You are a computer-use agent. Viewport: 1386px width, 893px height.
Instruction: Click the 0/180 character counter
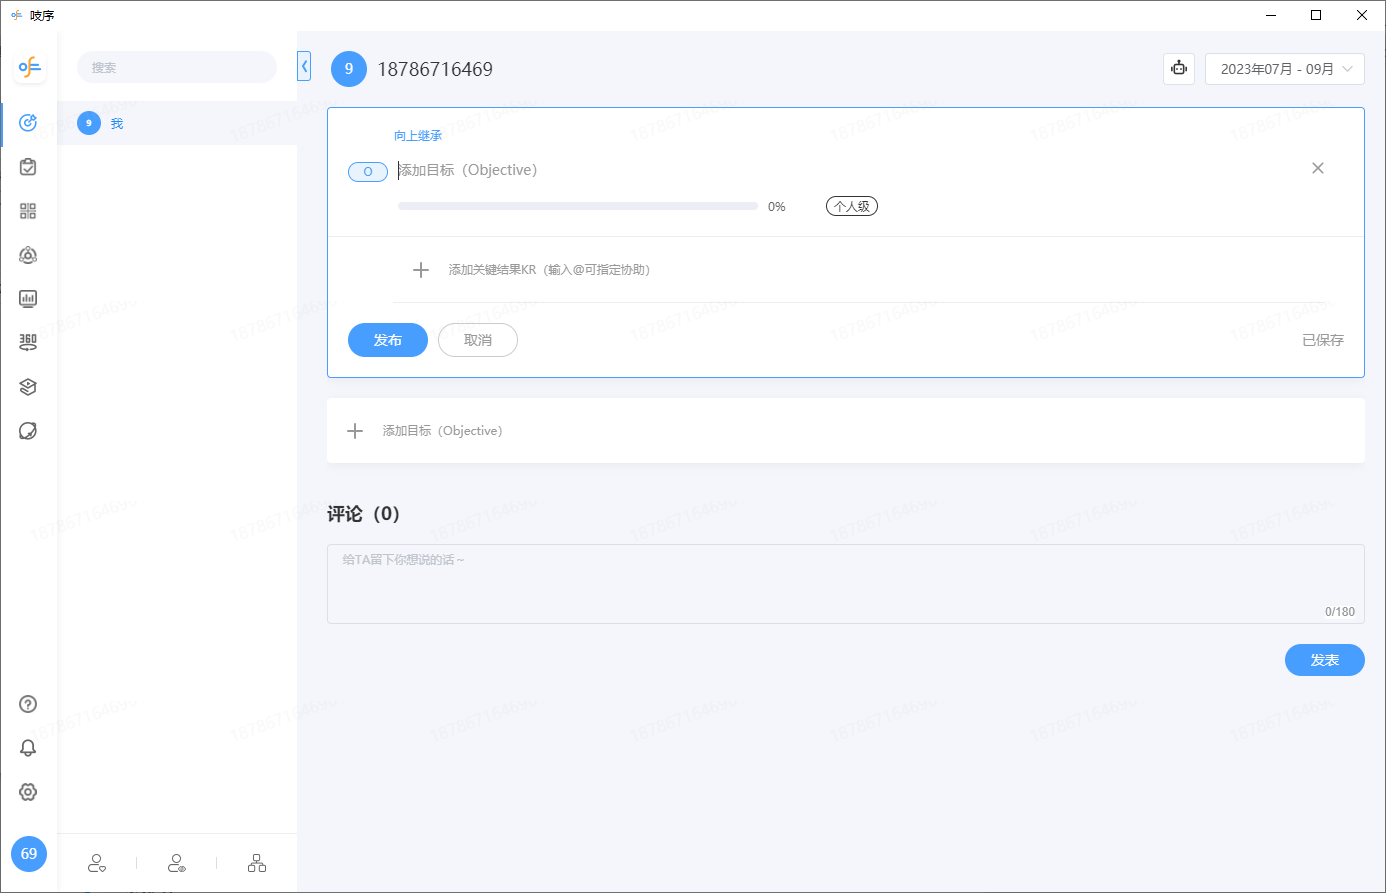(1340, 612)
